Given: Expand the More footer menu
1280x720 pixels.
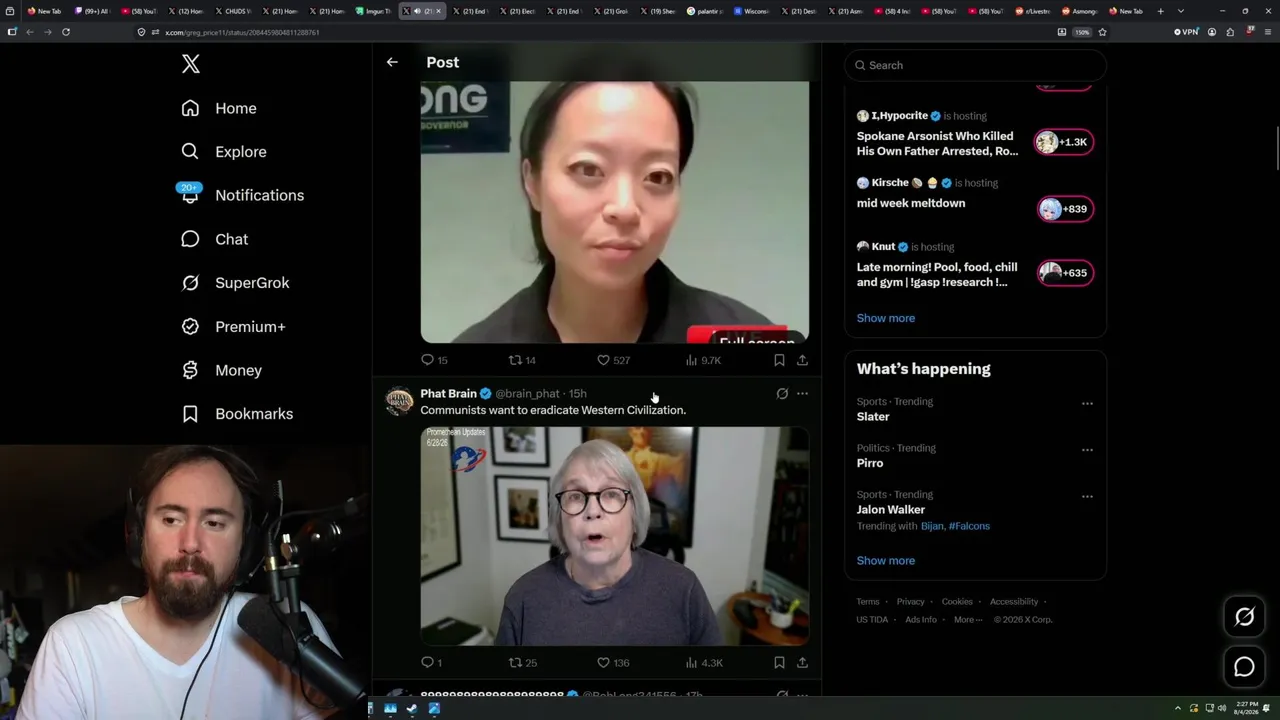Looking at the screenshot, I should (x=967, y=620).
